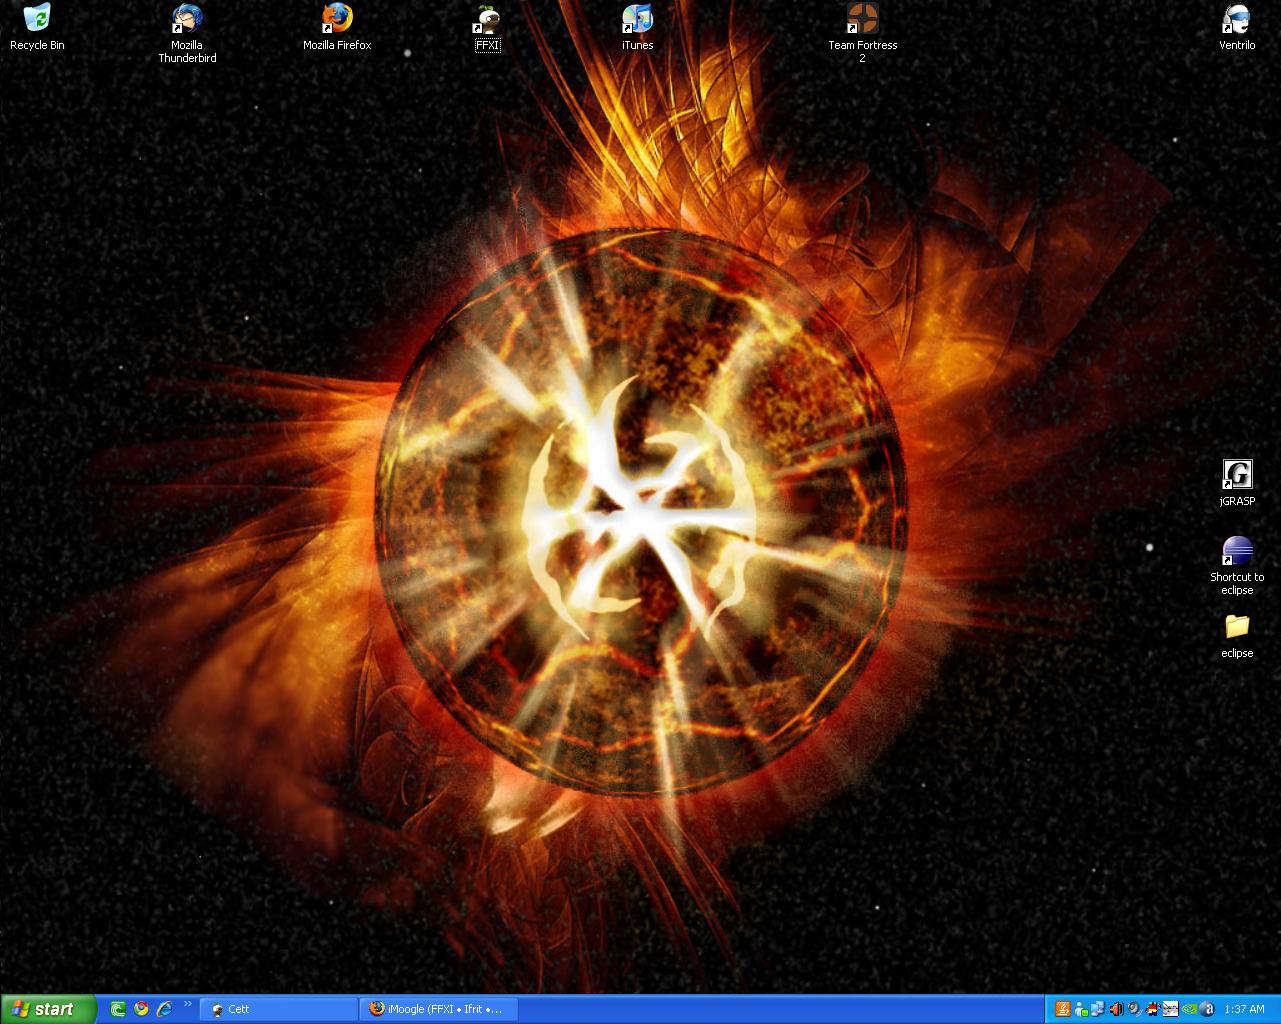Click the NVIDIA tray icon
Image resolution: width=1281 pixels, height=1024 pixels.
pyautogui.click(x=1189, y=1009)
